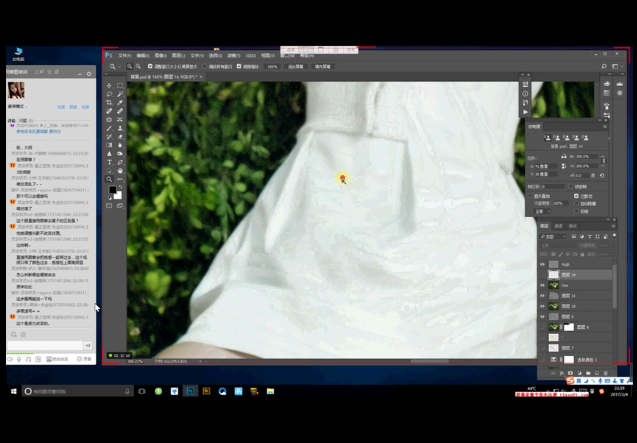This screenshot has width=637, height=443.
Task: Select the Brush tool in toolbox
Action: [x=109, y=128]
